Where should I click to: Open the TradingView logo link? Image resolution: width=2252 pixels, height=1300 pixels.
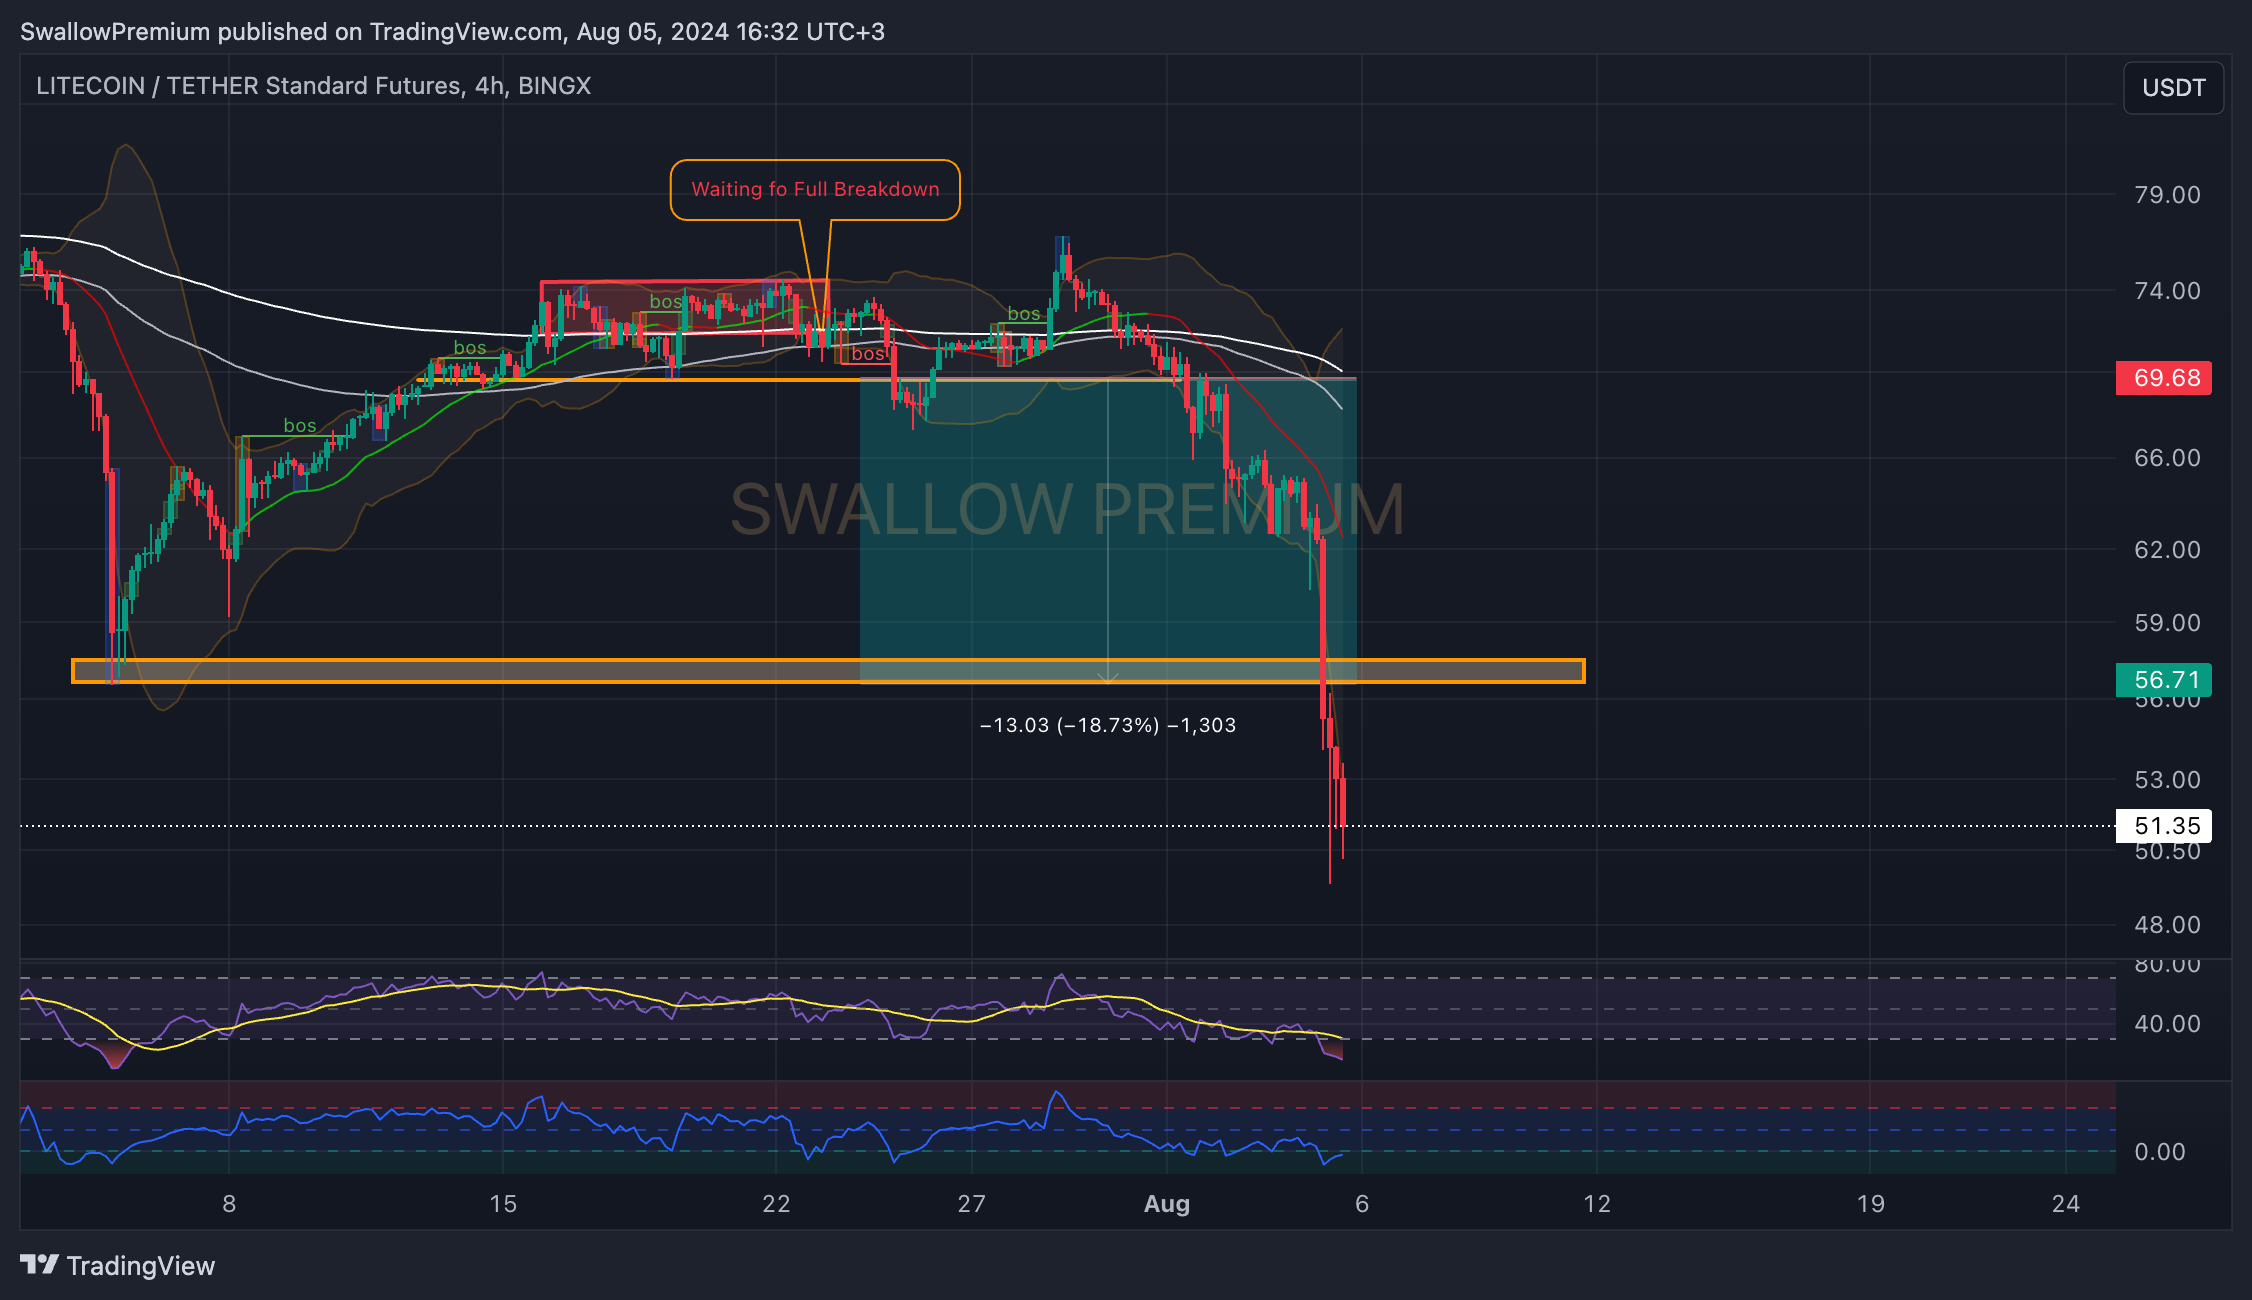[117, 1266]
